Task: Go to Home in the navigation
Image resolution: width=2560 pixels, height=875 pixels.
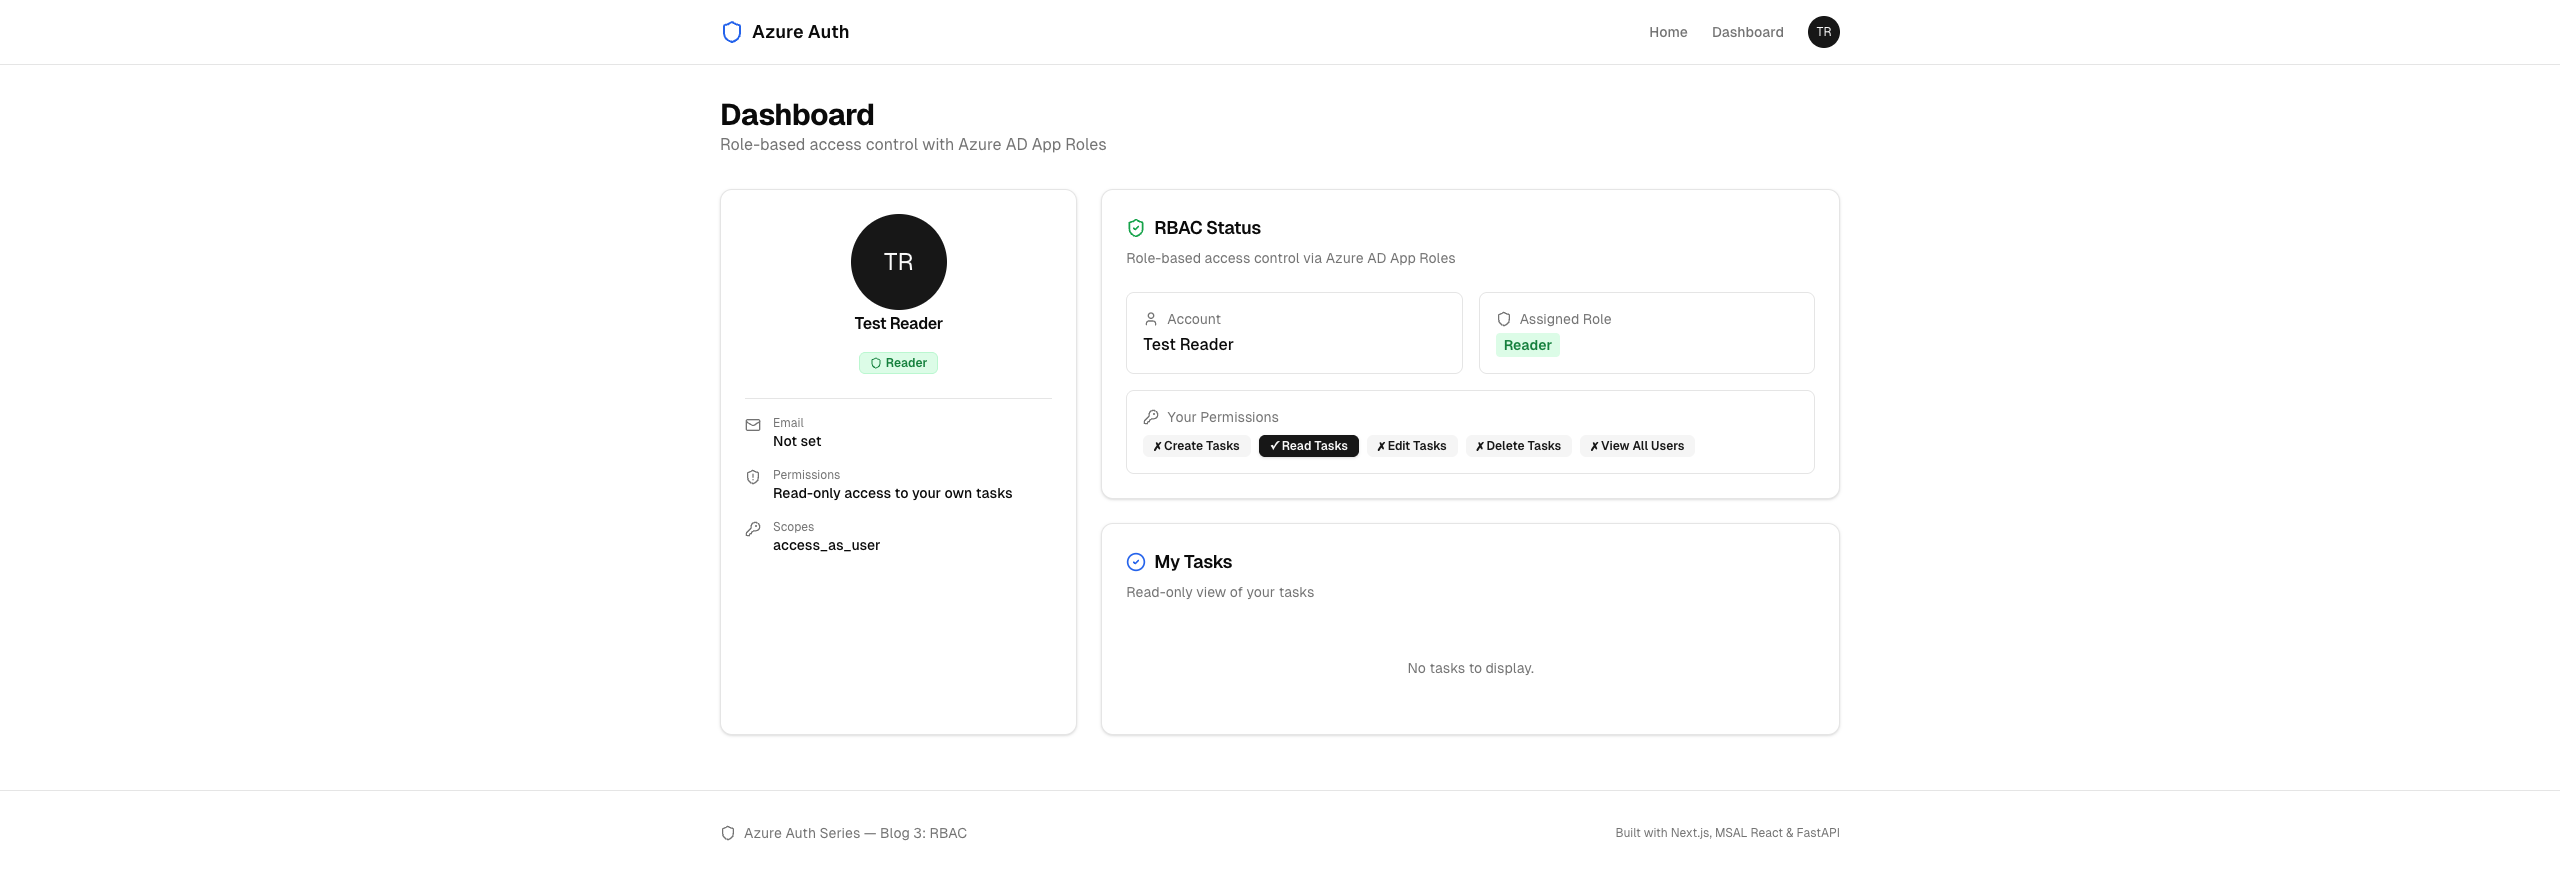Action: pos(1667,32)
